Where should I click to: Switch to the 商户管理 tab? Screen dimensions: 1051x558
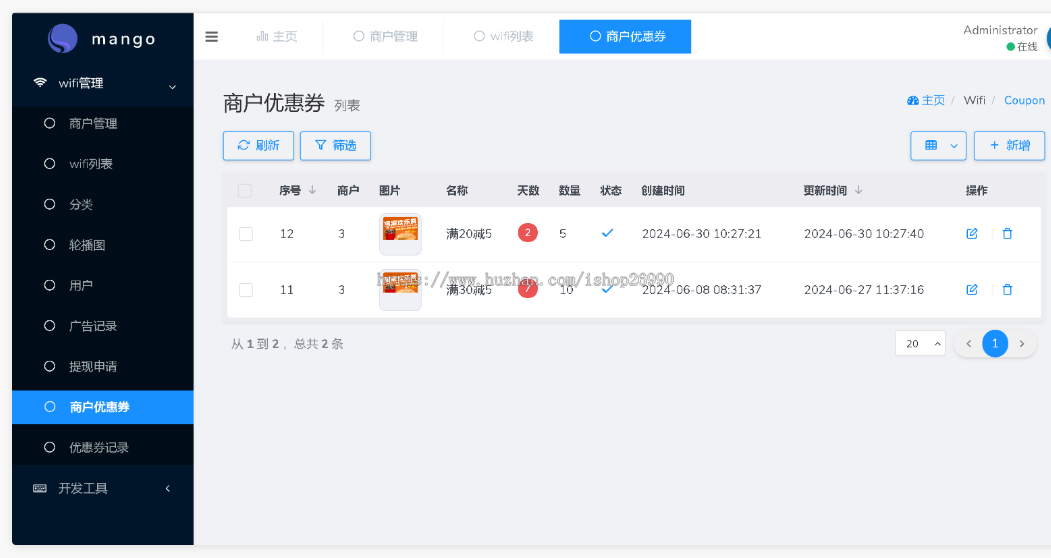tap(385, 36)
